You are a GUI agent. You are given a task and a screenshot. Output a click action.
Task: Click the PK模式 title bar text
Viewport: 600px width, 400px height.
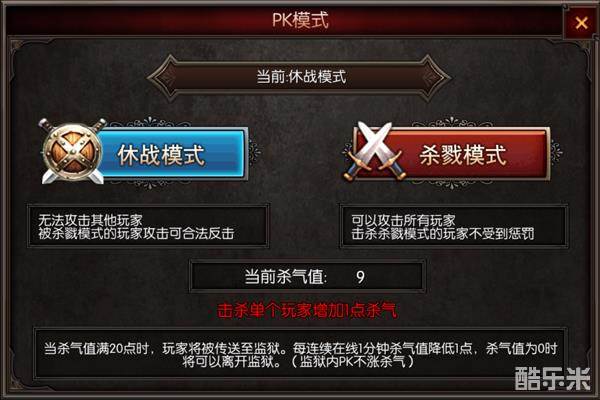(300, 20)
